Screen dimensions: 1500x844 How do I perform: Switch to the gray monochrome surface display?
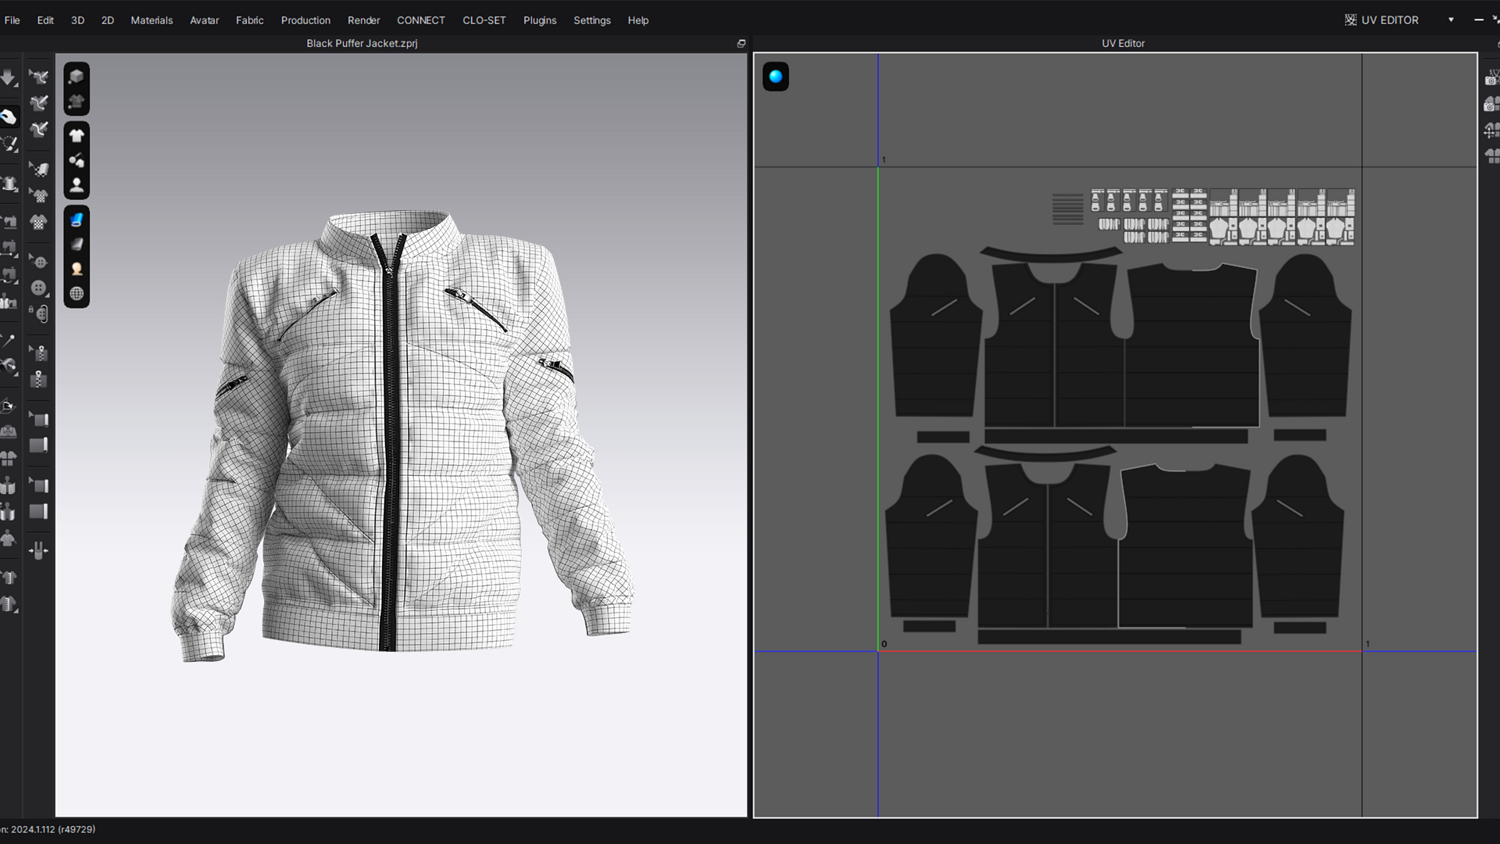point(77,244)
